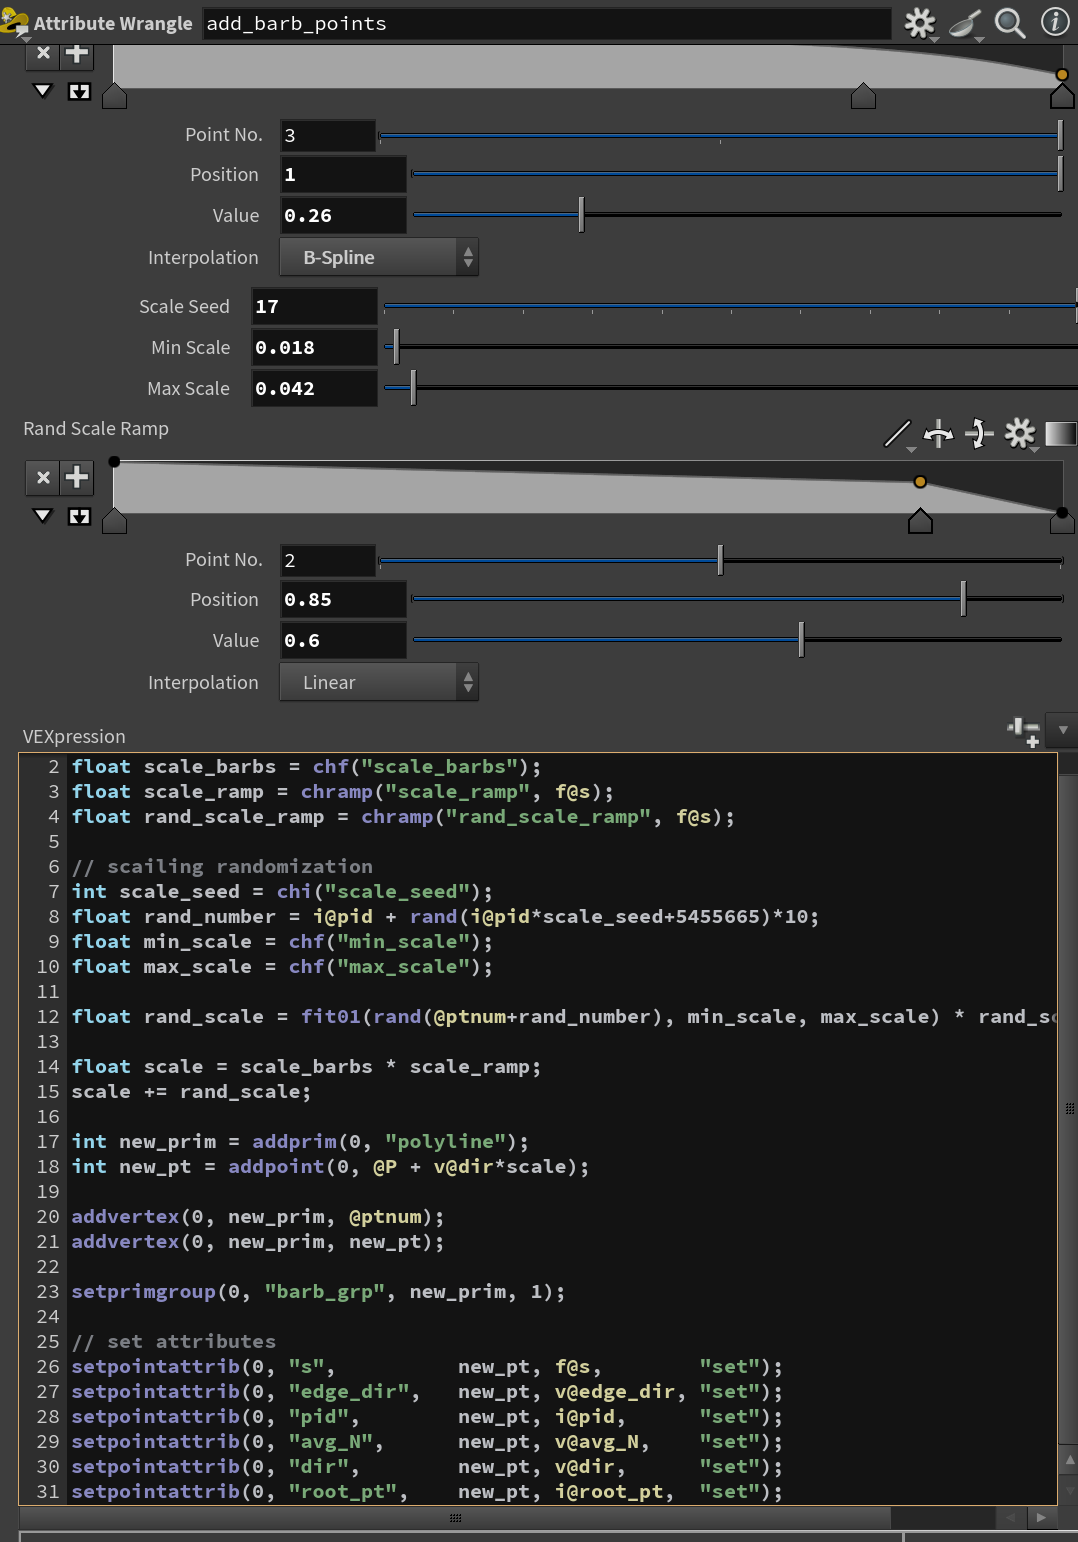The height and width of the screenshot is (1542, 1078).
Task: Select the orange-highlighted marker of Rand Scale Ramp
Action: coord(920,521)
